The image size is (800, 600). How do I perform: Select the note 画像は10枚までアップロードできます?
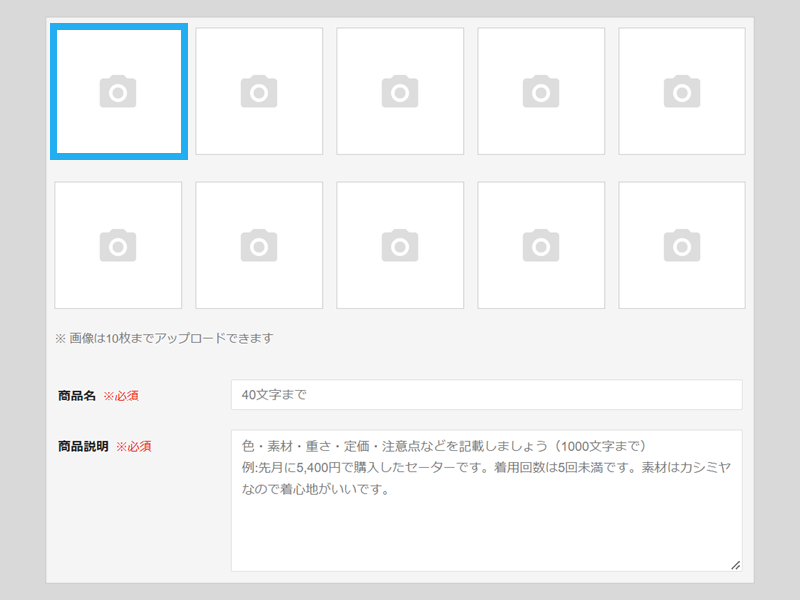[x=164, y=338]
